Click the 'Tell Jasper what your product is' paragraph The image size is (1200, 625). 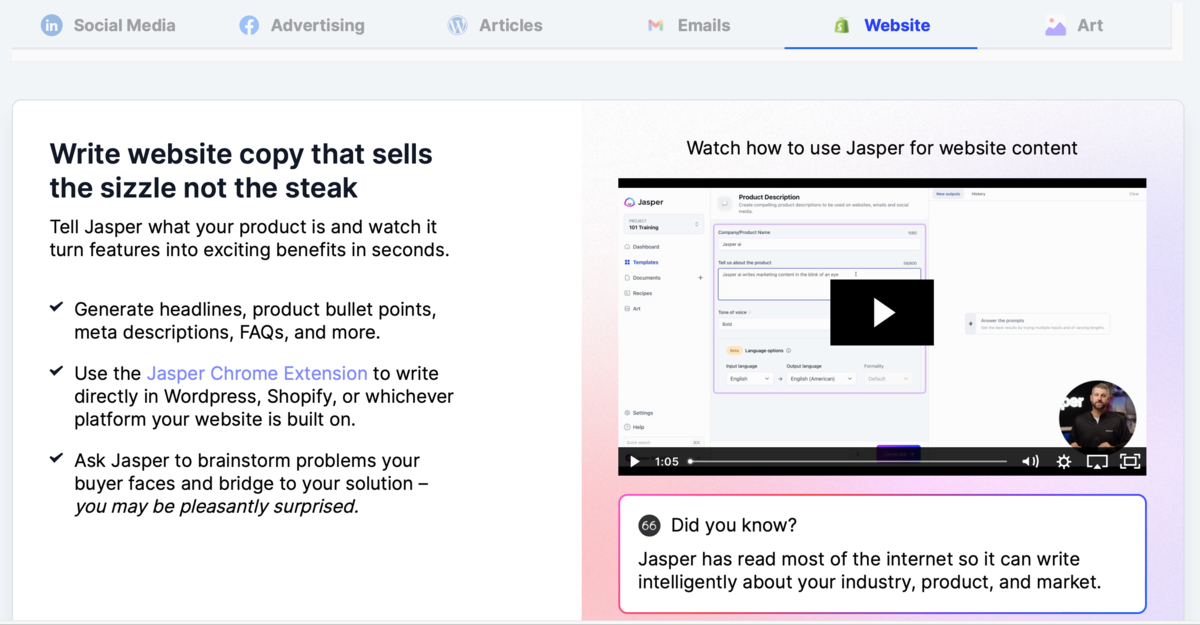point(249,238)
